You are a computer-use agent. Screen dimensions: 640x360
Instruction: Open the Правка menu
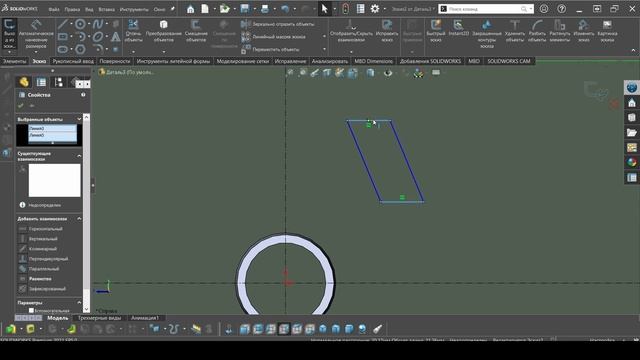coord(72,9)
